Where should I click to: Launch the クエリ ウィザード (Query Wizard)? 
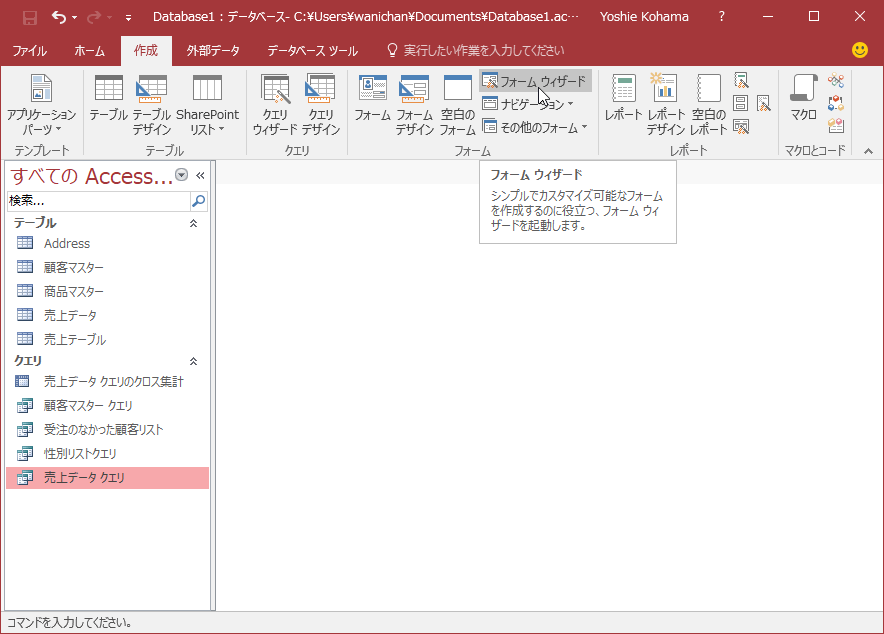275,105
